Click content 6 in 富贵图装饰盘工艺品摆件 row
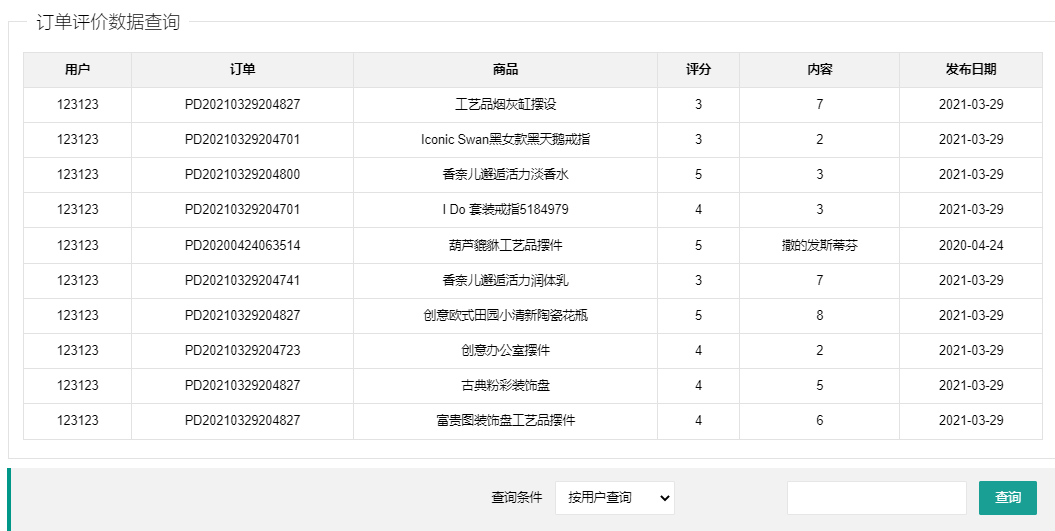This screenshot has width=1055, height=531. coord(820,420)
